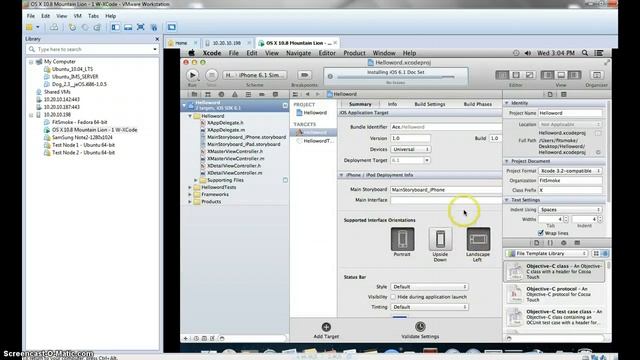Expand the Supporting Files group
This screenshot has width=640, height=360.
196,180
